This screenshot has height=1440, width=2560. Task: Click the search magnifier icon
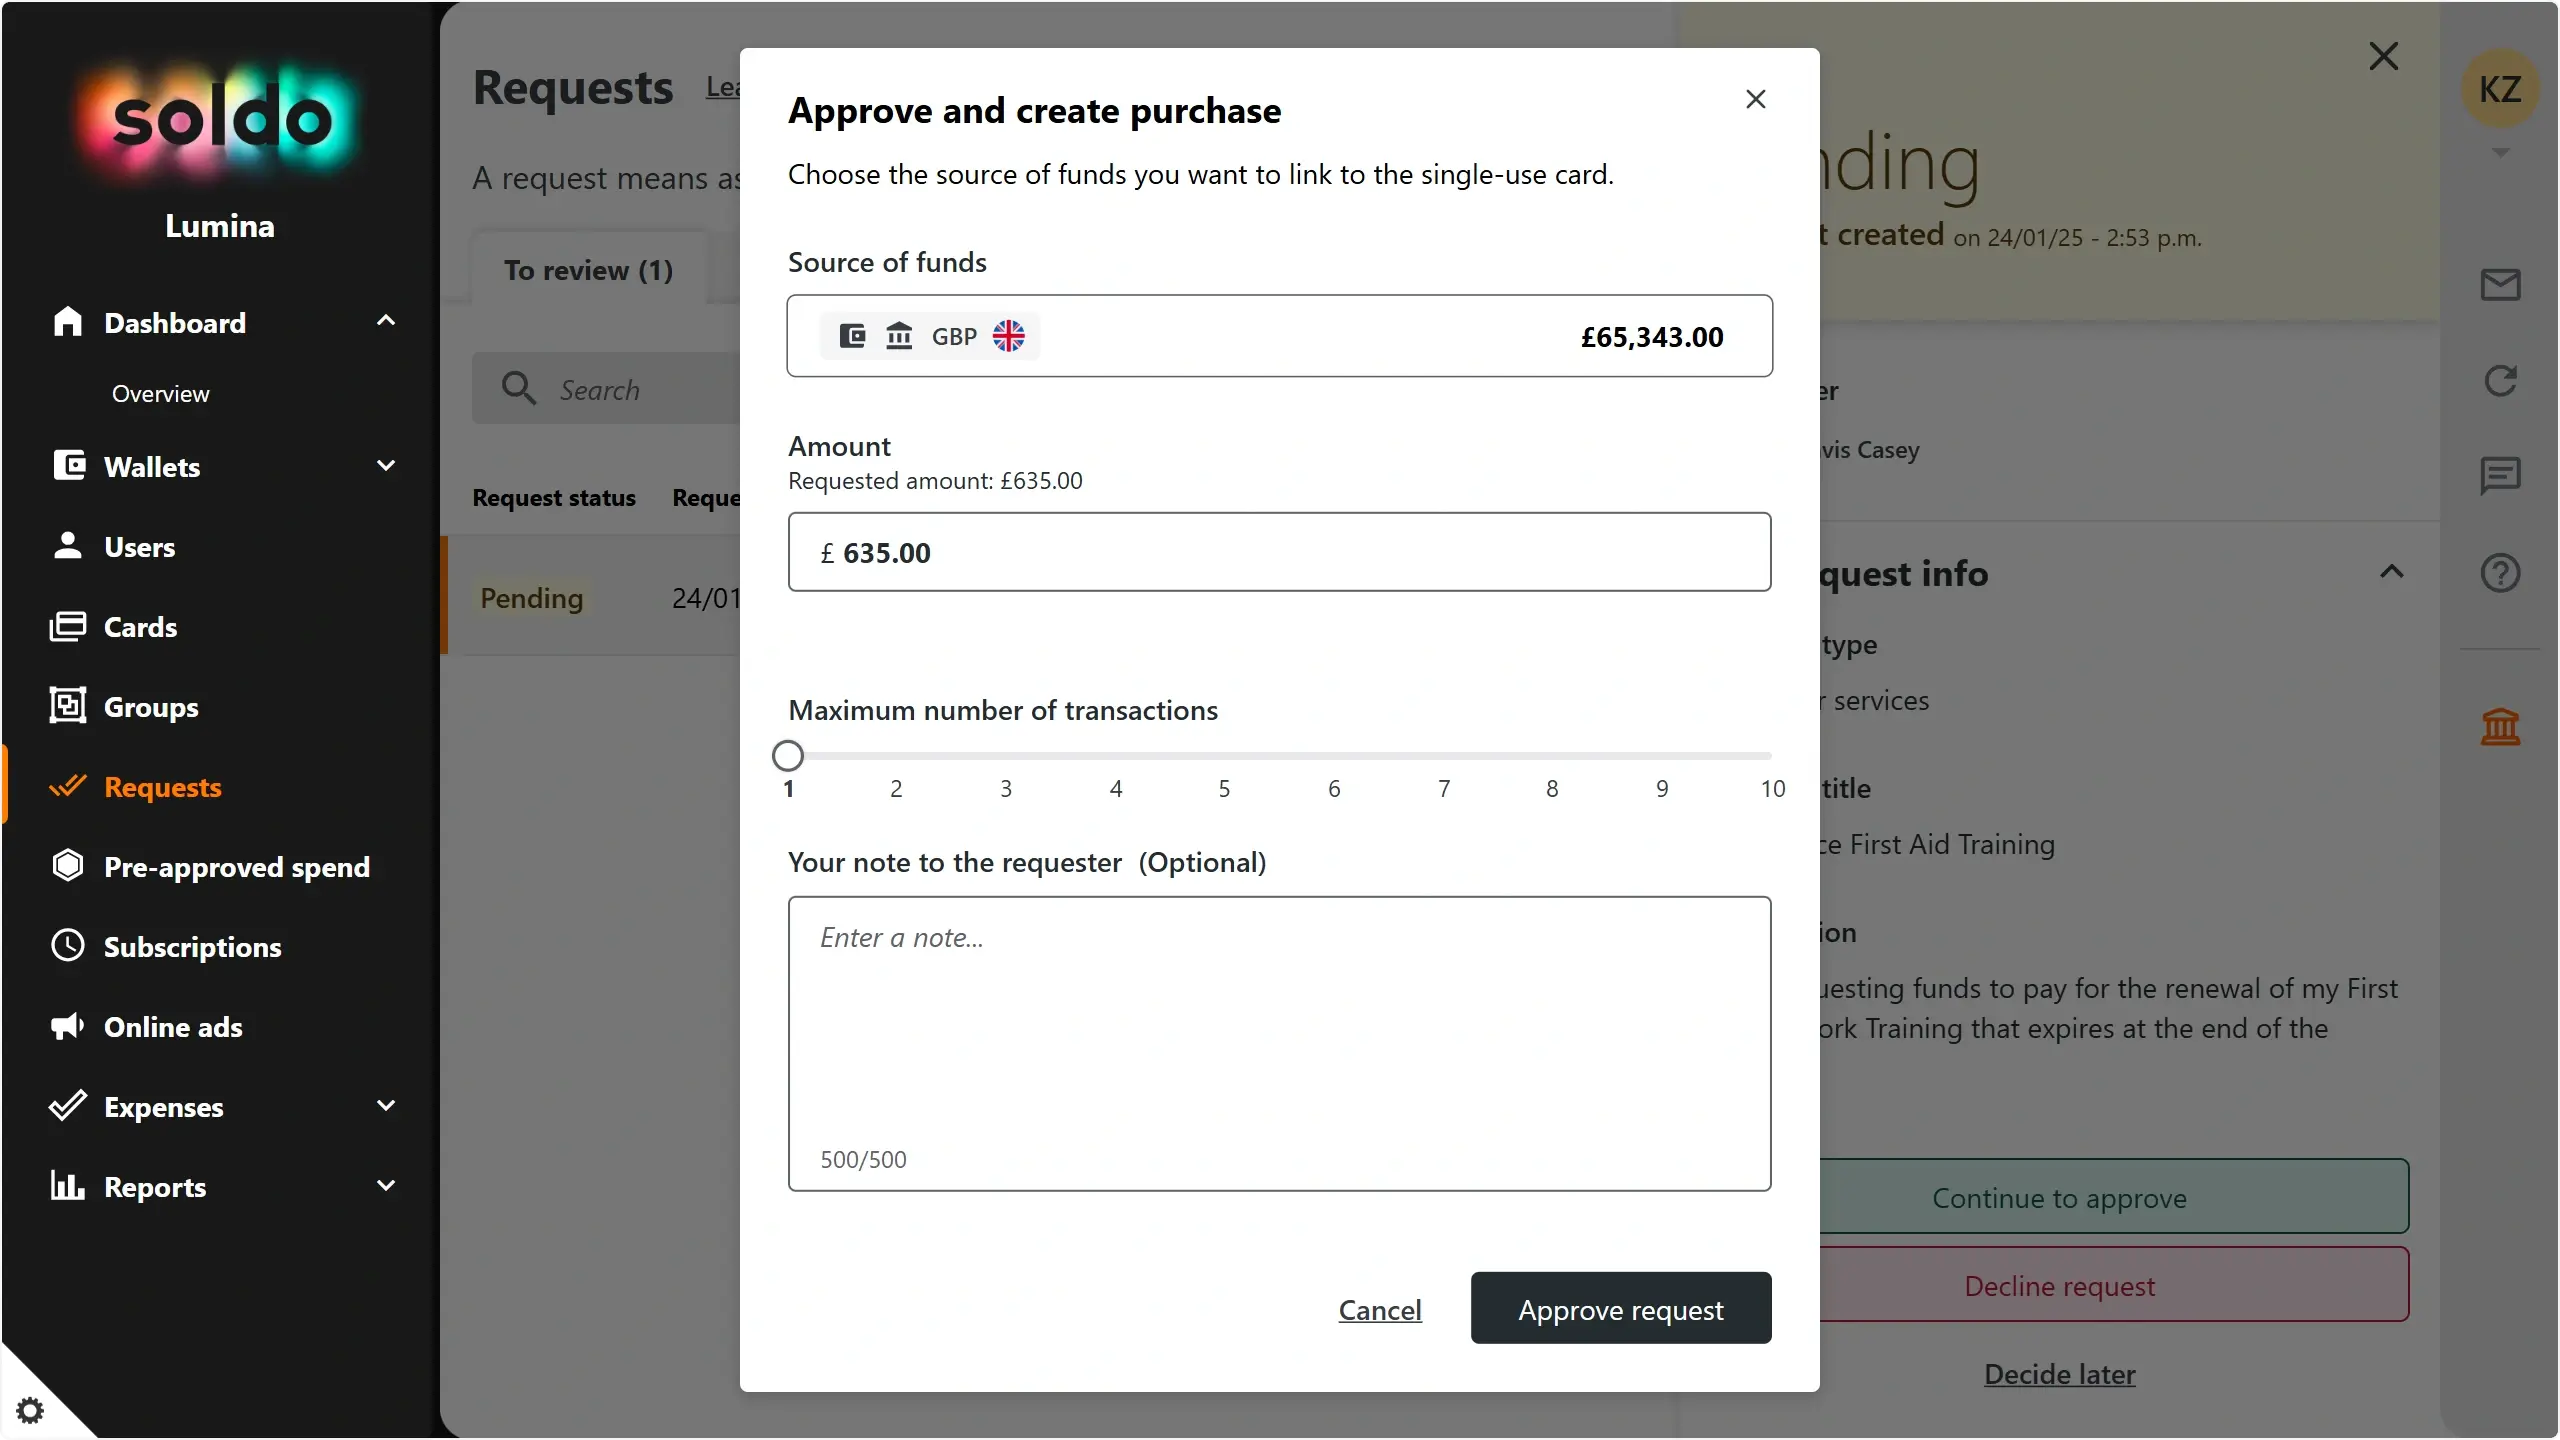pos(519,388)
